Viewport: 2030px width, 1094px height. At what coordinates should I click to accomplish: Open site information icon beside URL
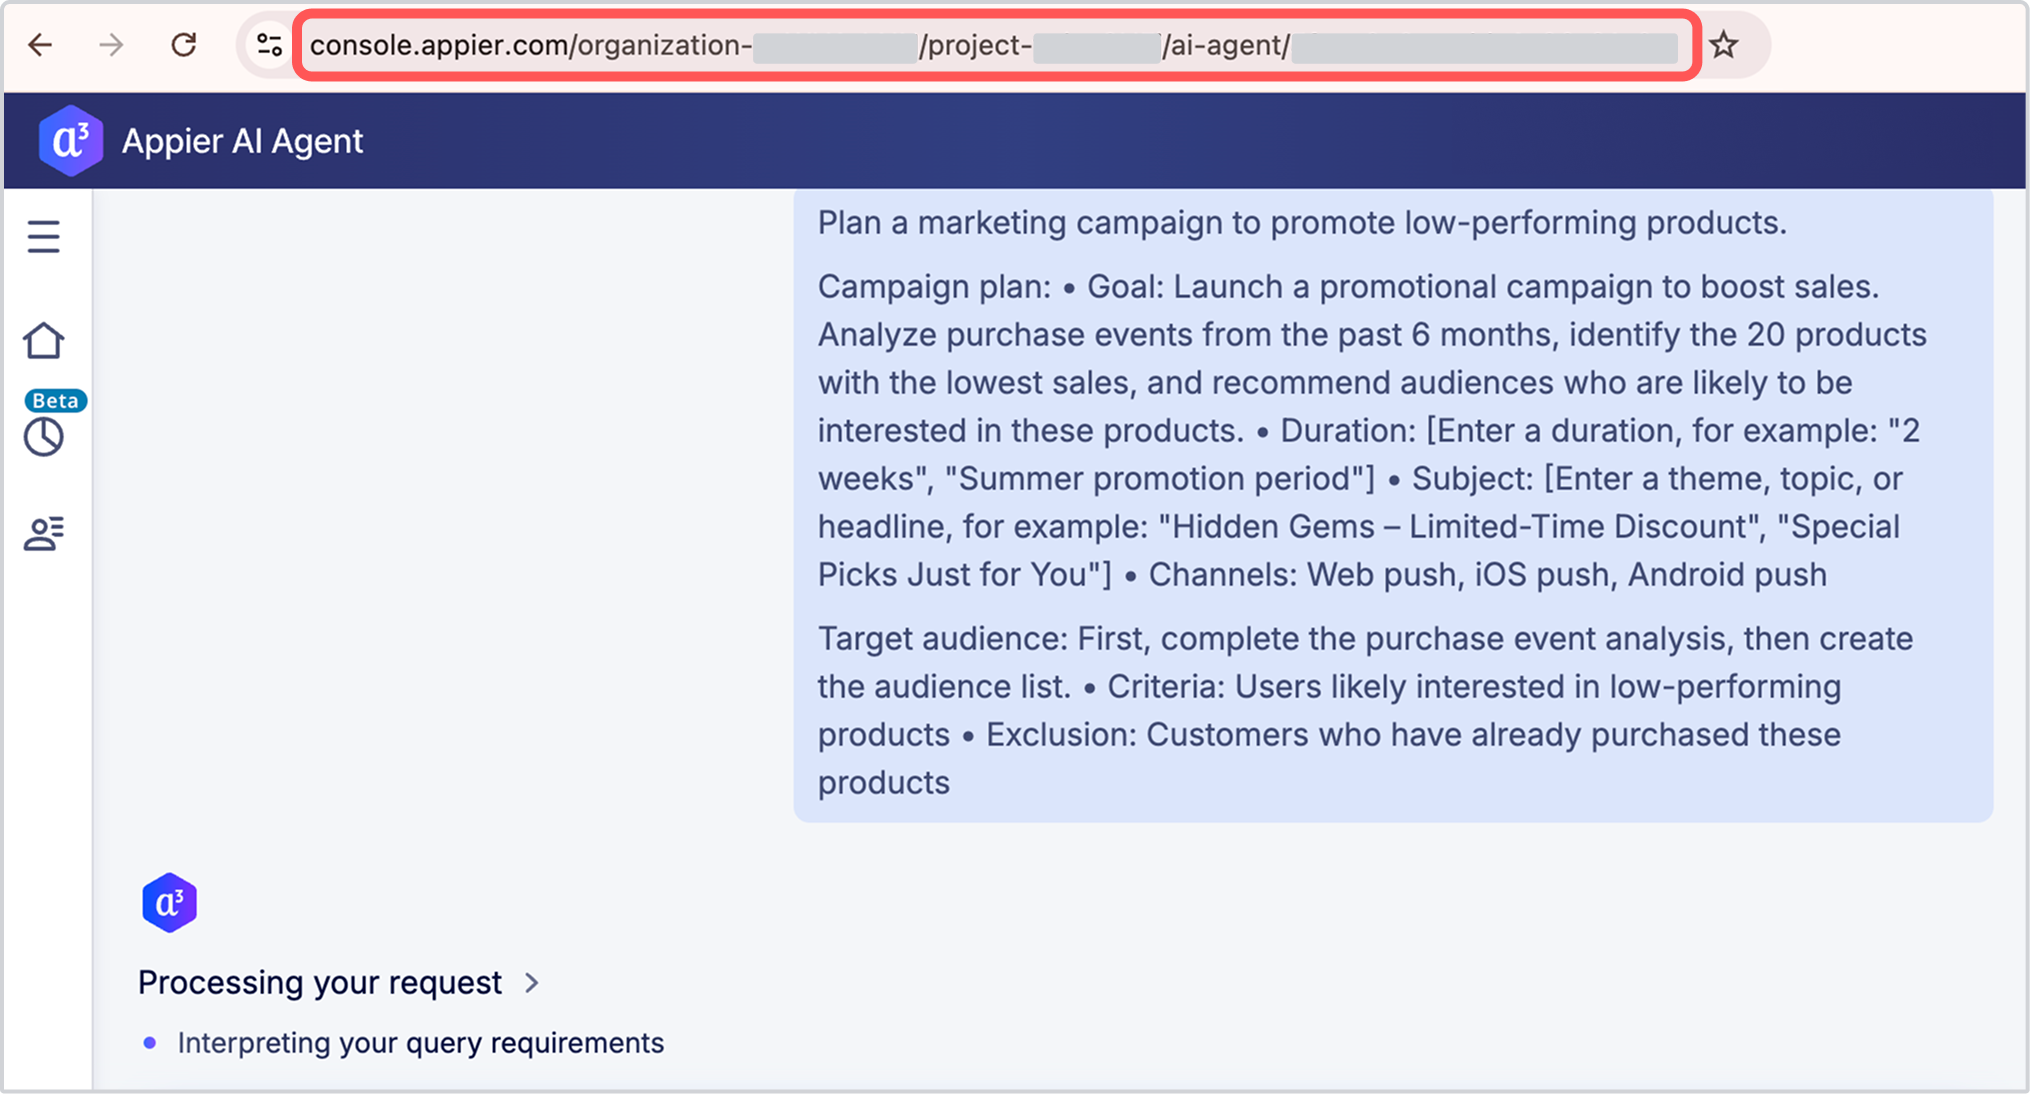pyautogui.click(x=269, y=45)
